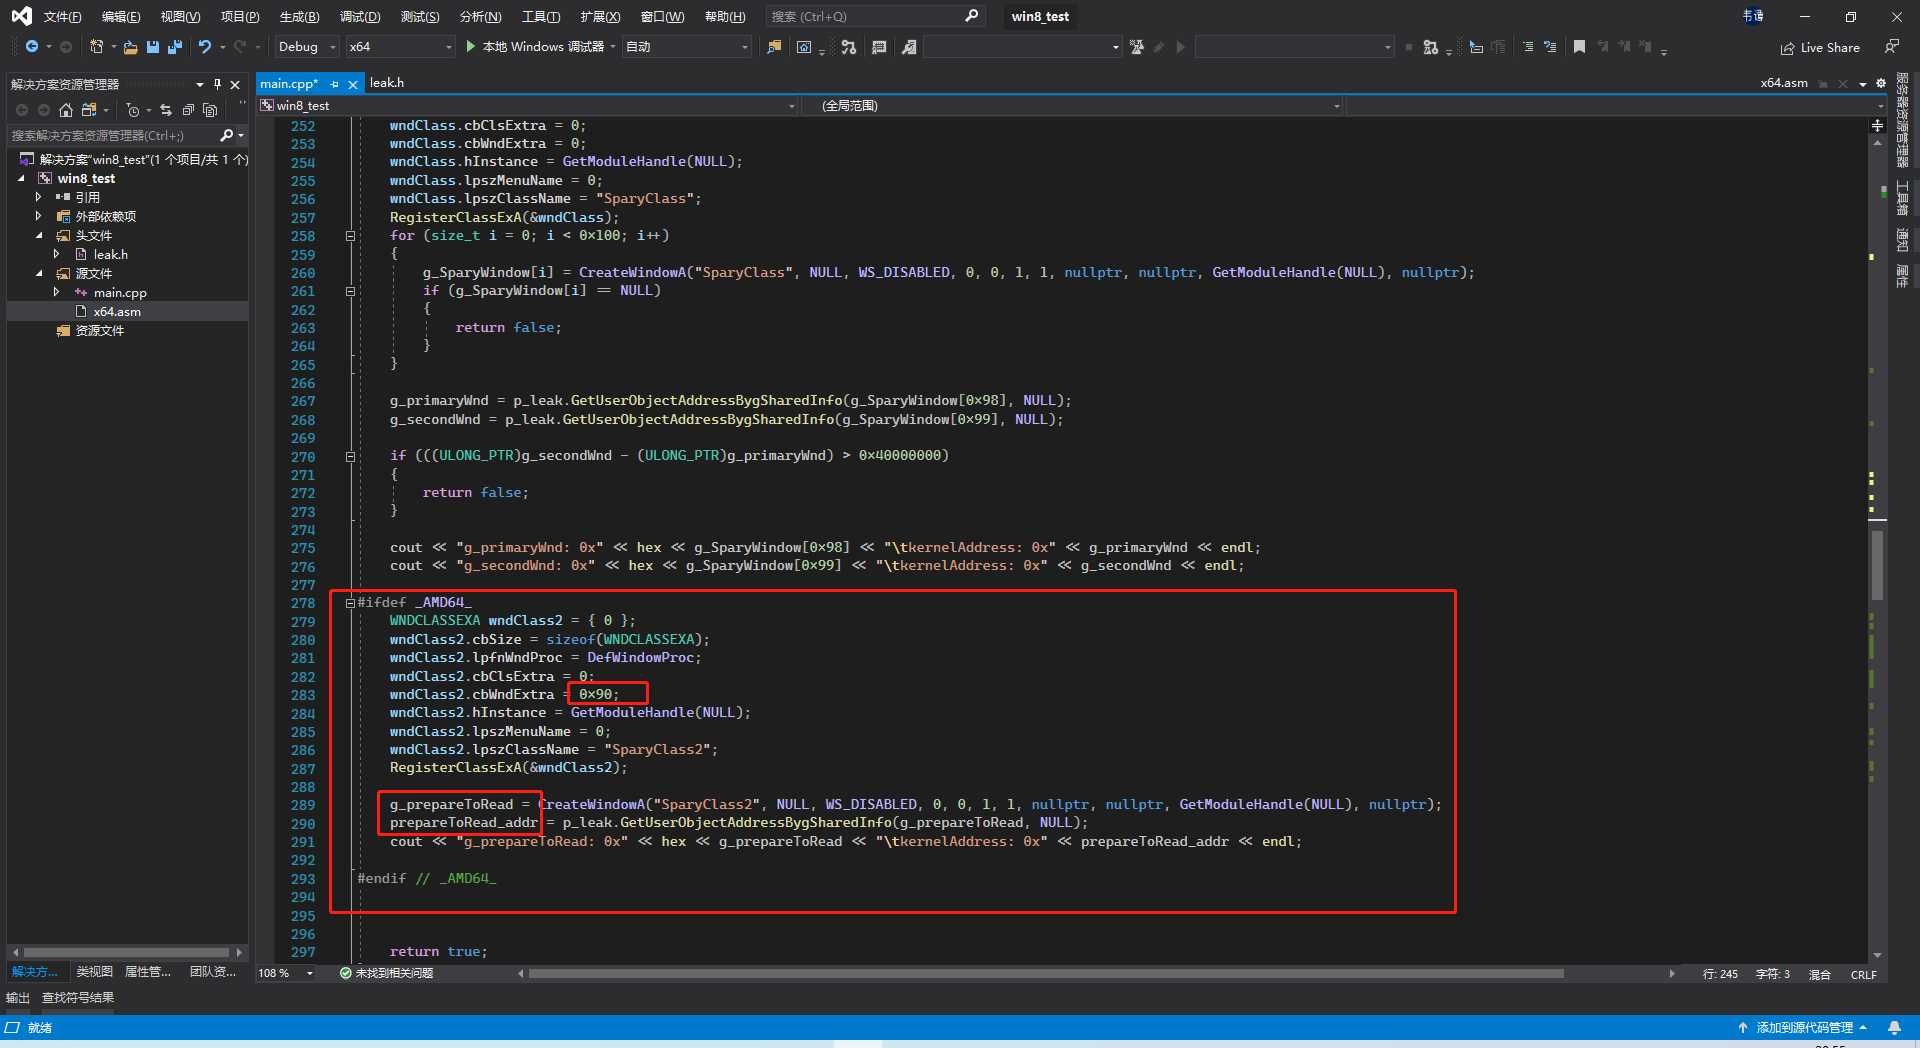The height and width of the screenshot is (1048, 1920).
Task: Open the 扩展(X) extensions menu
Action: [600, 17]
